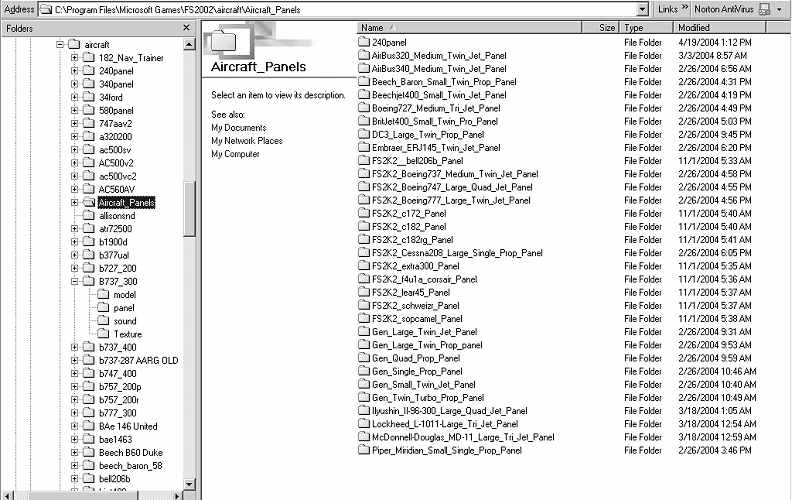
Task: Collapse the B737_300 tree node
Action: pos(74,281)
